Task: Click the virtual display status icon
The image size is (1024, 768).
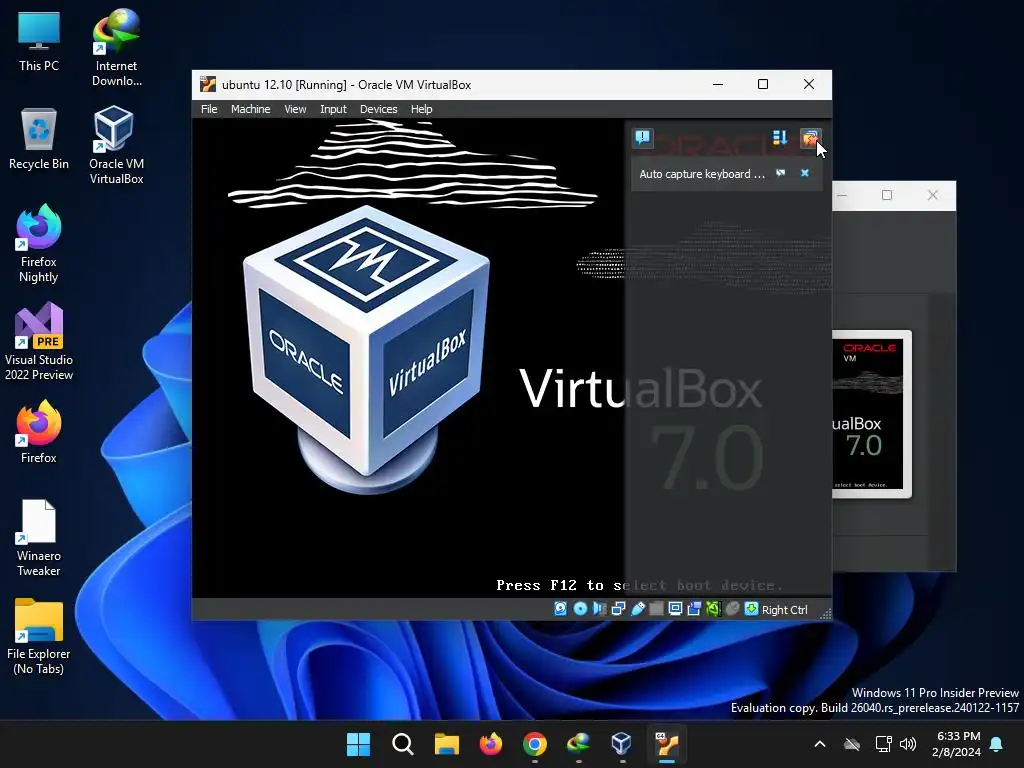Action: (x=675, y=609)
